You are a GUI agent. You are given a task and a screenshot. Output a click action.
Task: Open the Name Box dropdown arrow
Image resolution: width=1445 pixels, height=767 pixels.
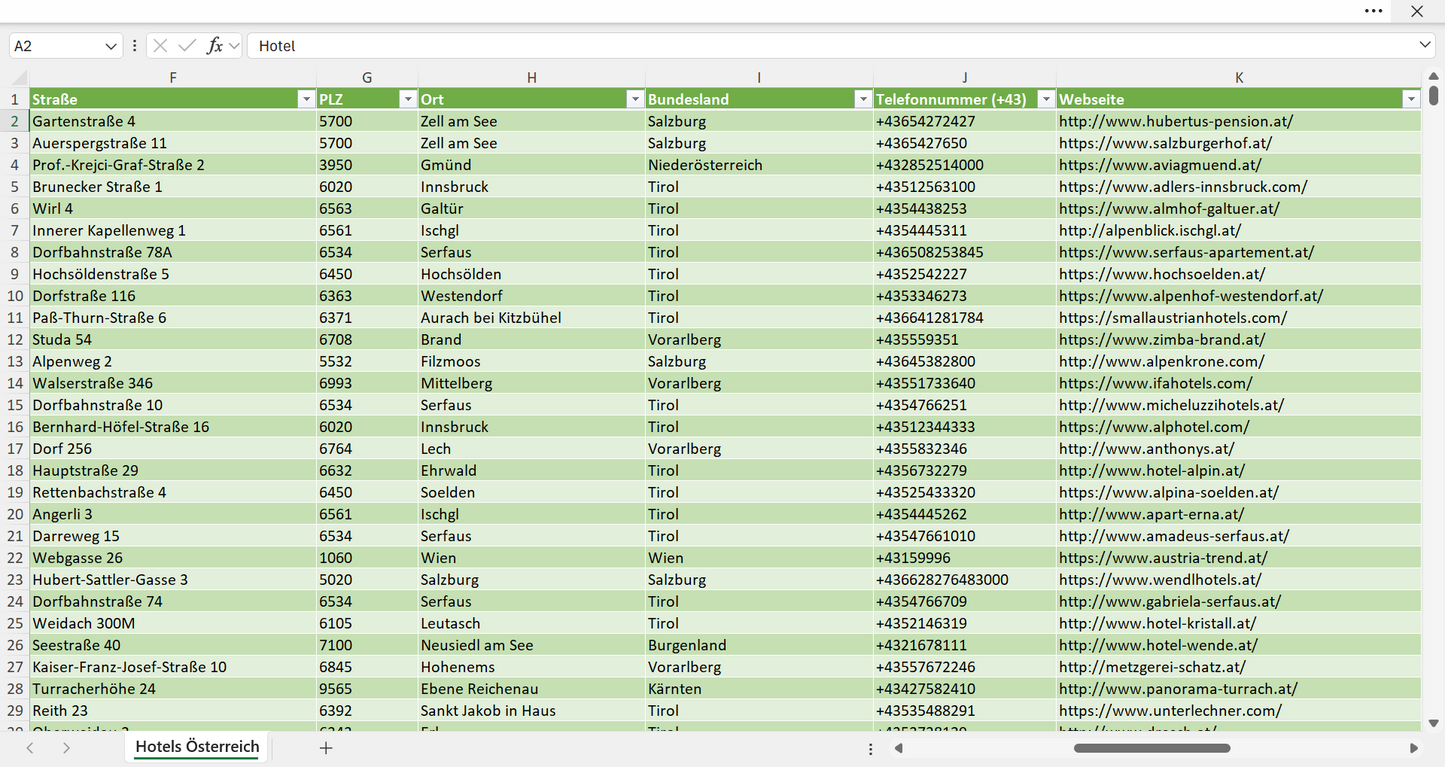[111, 46]
